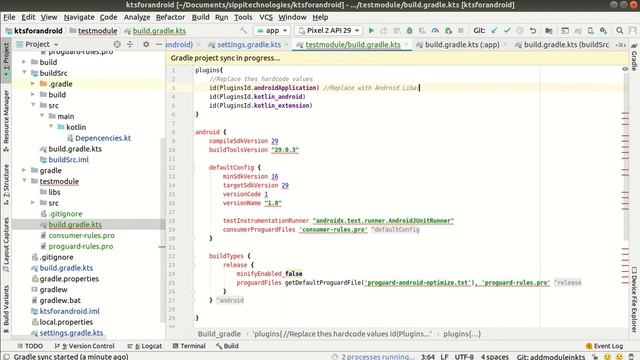Open the Structure side tab

(6, 184)
